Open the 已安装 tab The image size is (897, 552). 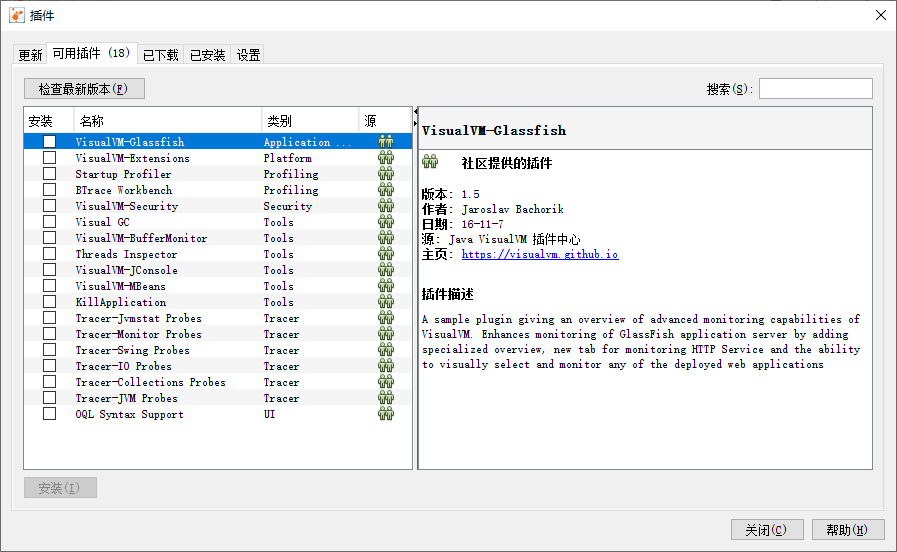pos(208,55)
